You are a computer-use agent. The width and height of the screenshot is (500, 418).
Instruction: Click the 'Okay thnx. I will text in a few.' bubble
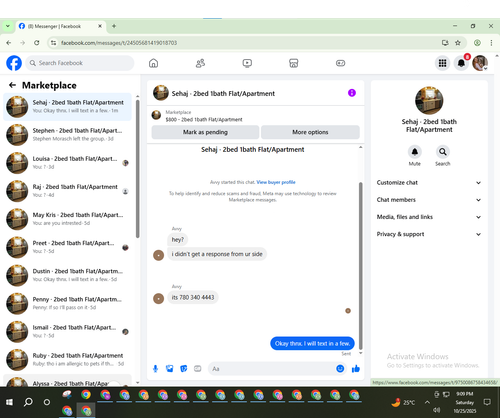[x=312, y=343]
